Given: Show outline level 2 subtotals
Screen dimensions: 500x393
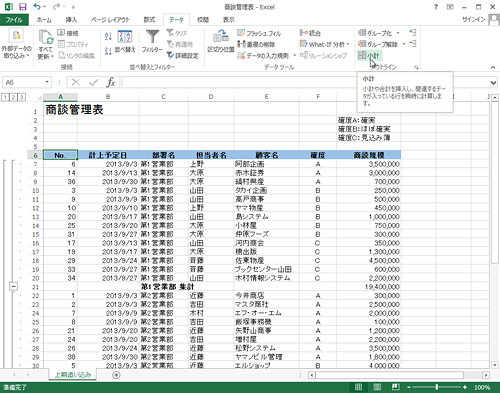Looking at the screenshot, I should 13,97.
